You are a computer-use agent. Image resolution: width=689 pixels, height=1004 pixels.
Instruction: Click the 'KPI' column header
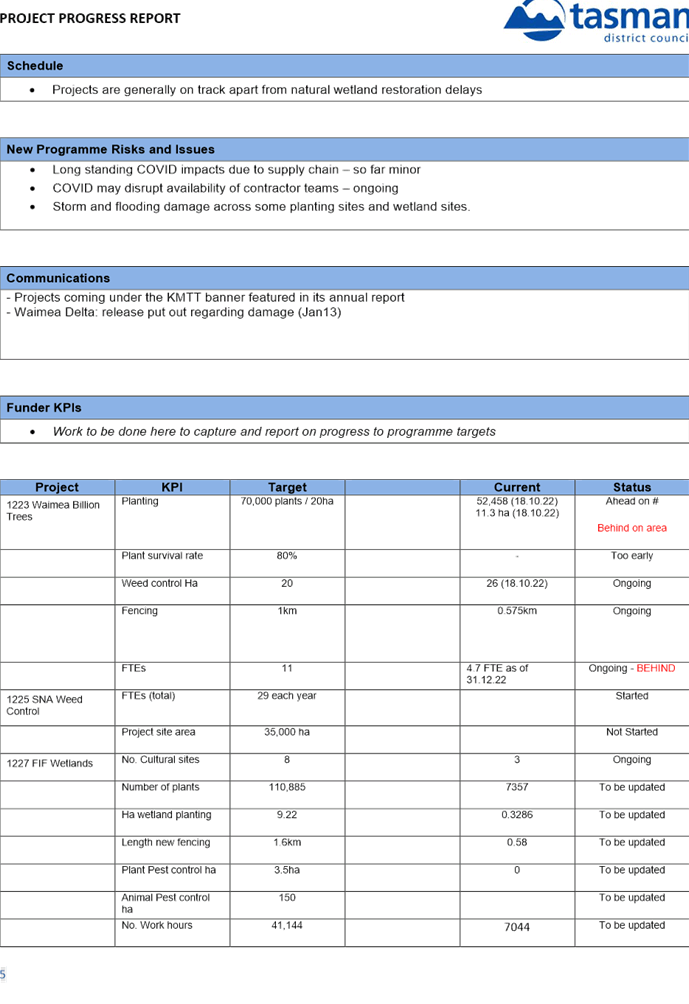click(x=172, y=487)
